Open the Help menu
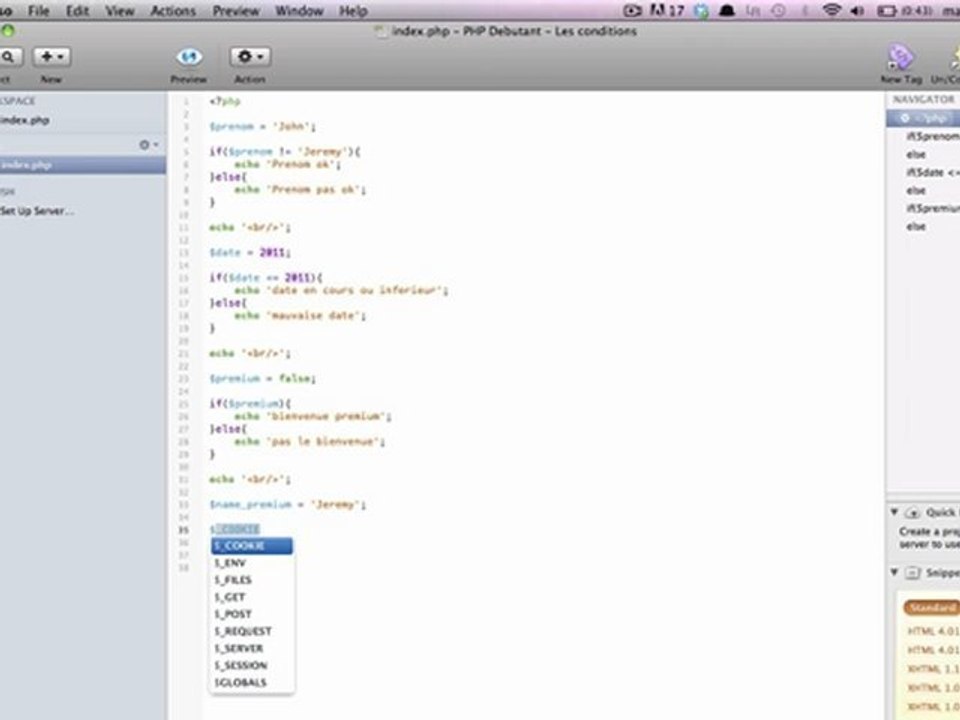The height and width of the screenshot is (720, 960). (x=353, y=10)
